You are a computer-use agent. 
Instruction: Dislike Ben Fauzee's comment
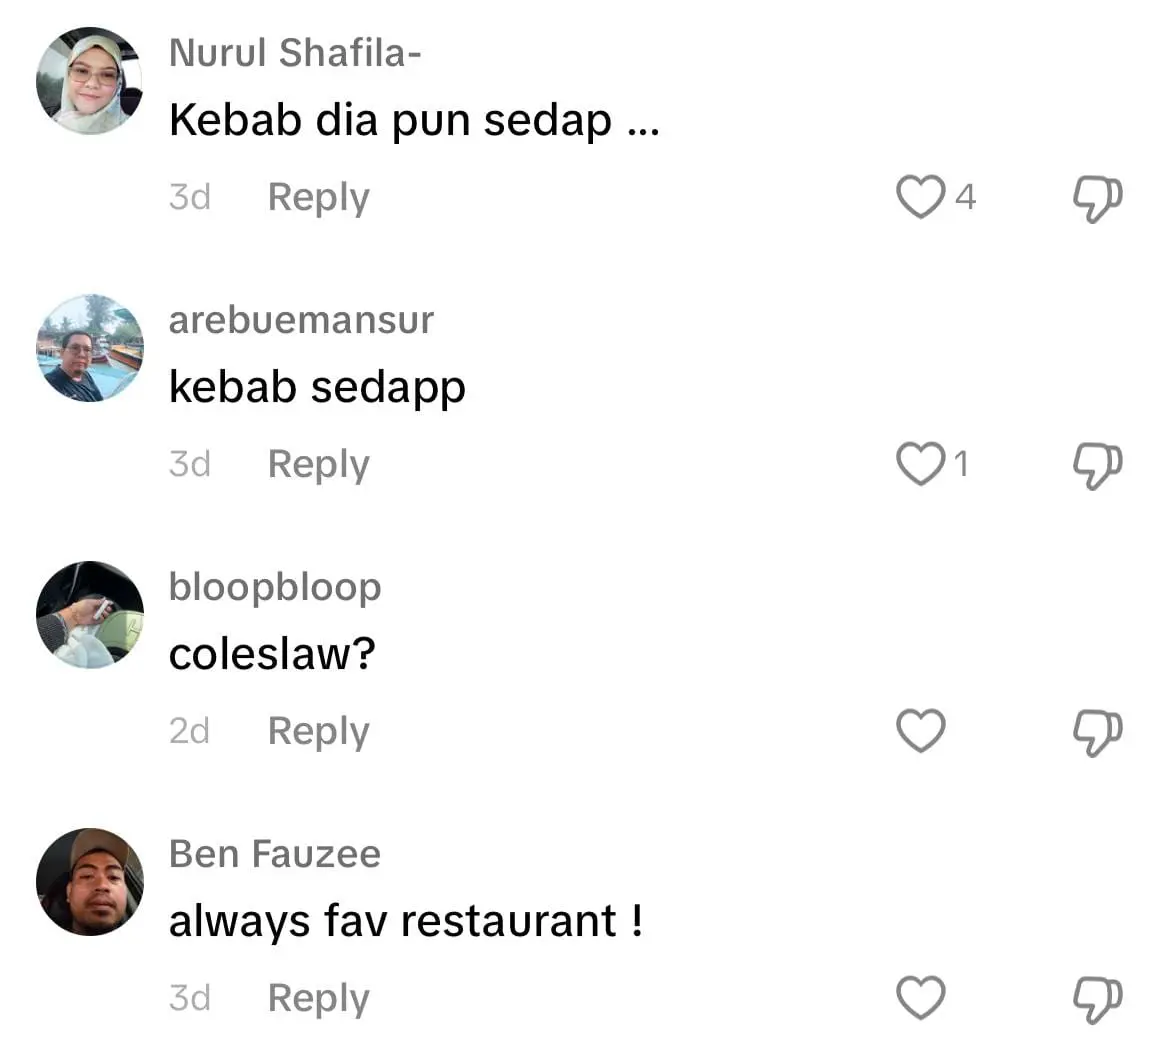(1097, 999)
